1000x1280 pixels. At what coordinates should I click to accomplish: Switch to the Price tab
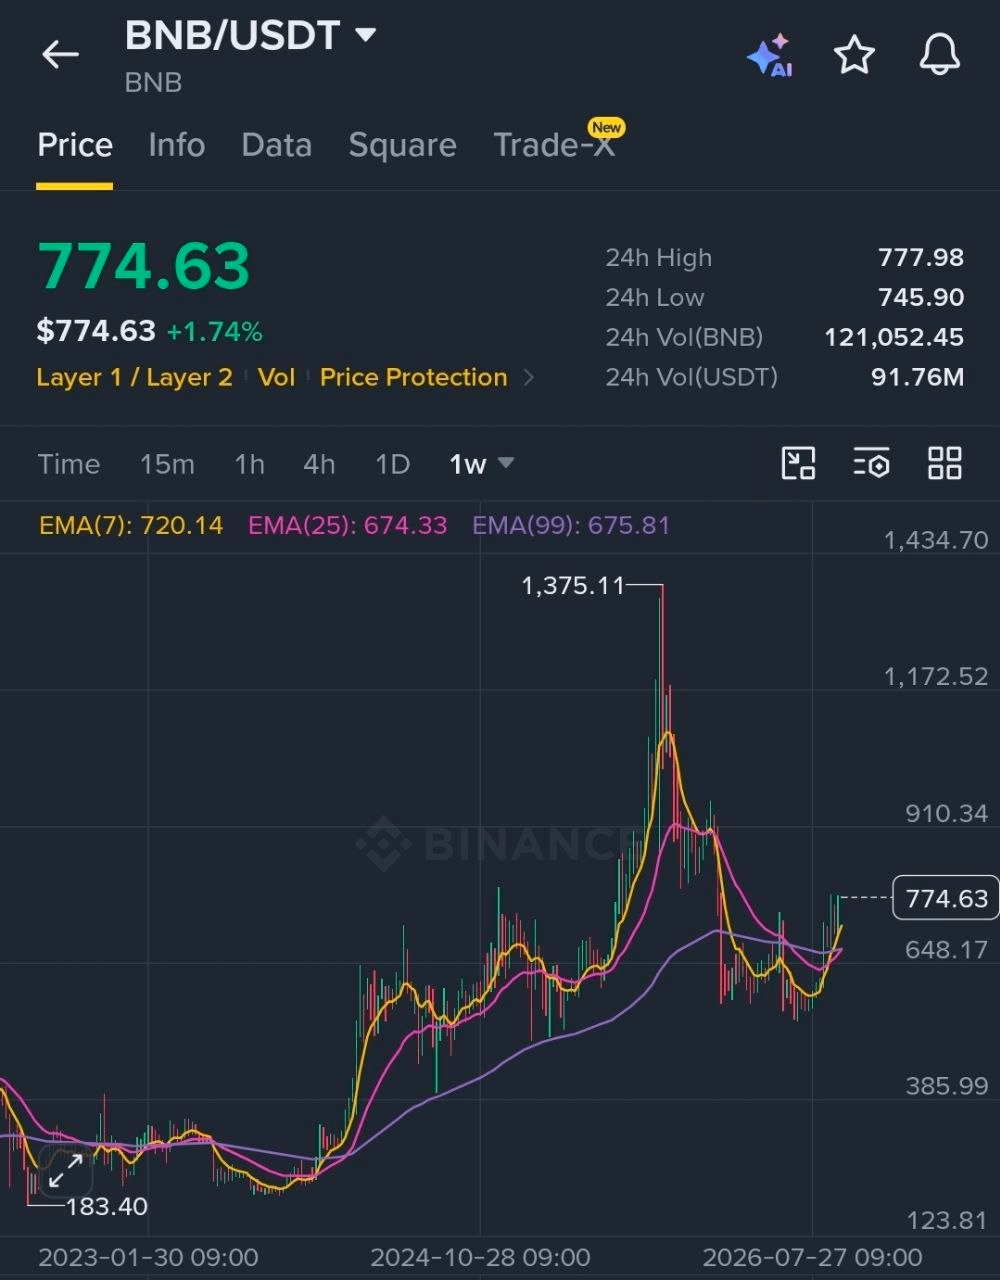[75, 145]
